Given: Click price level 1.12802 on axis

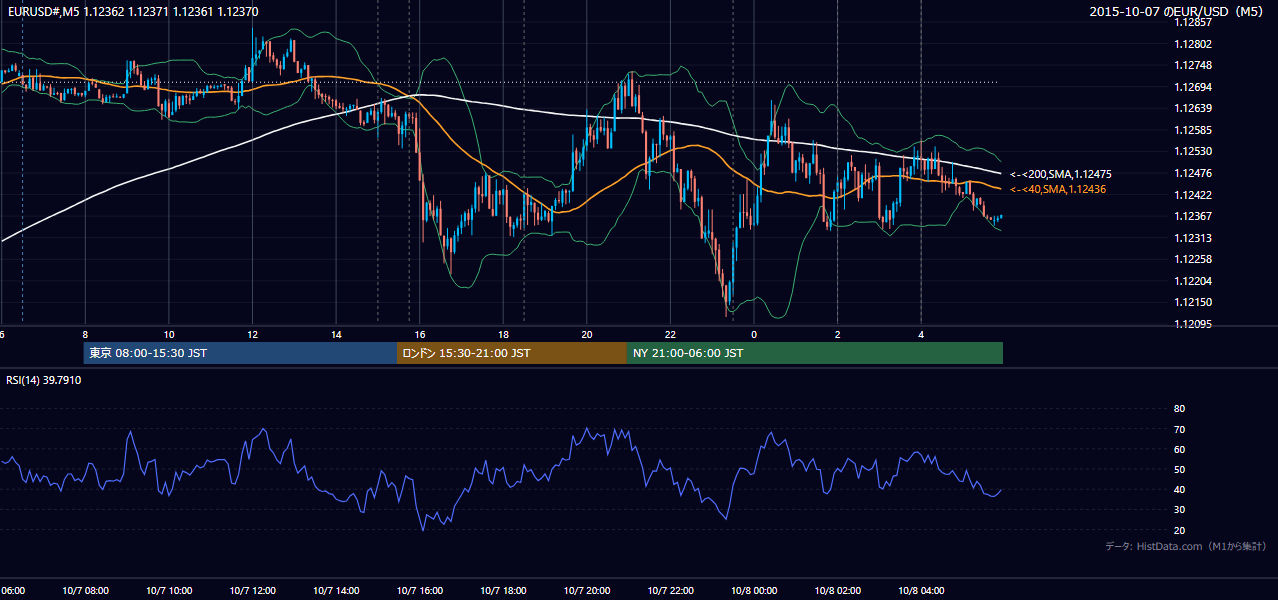Looking at the screenshot, I should click(1194, 44).
